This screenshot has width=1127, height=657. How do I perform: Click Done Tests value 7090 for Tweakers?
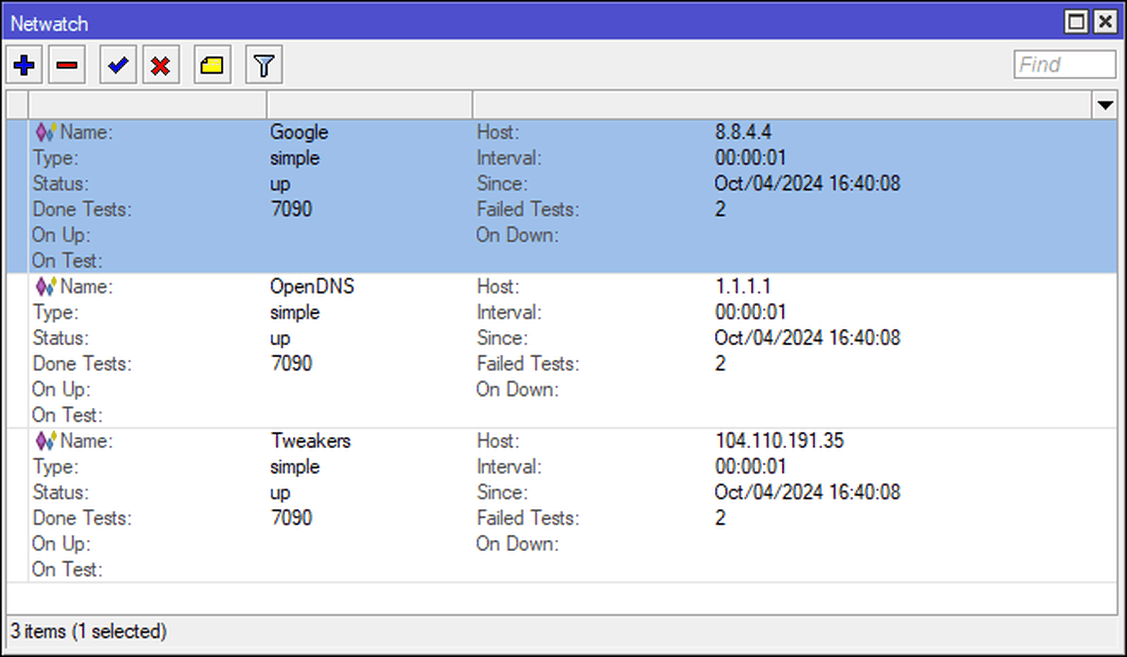tap(291, 518)
